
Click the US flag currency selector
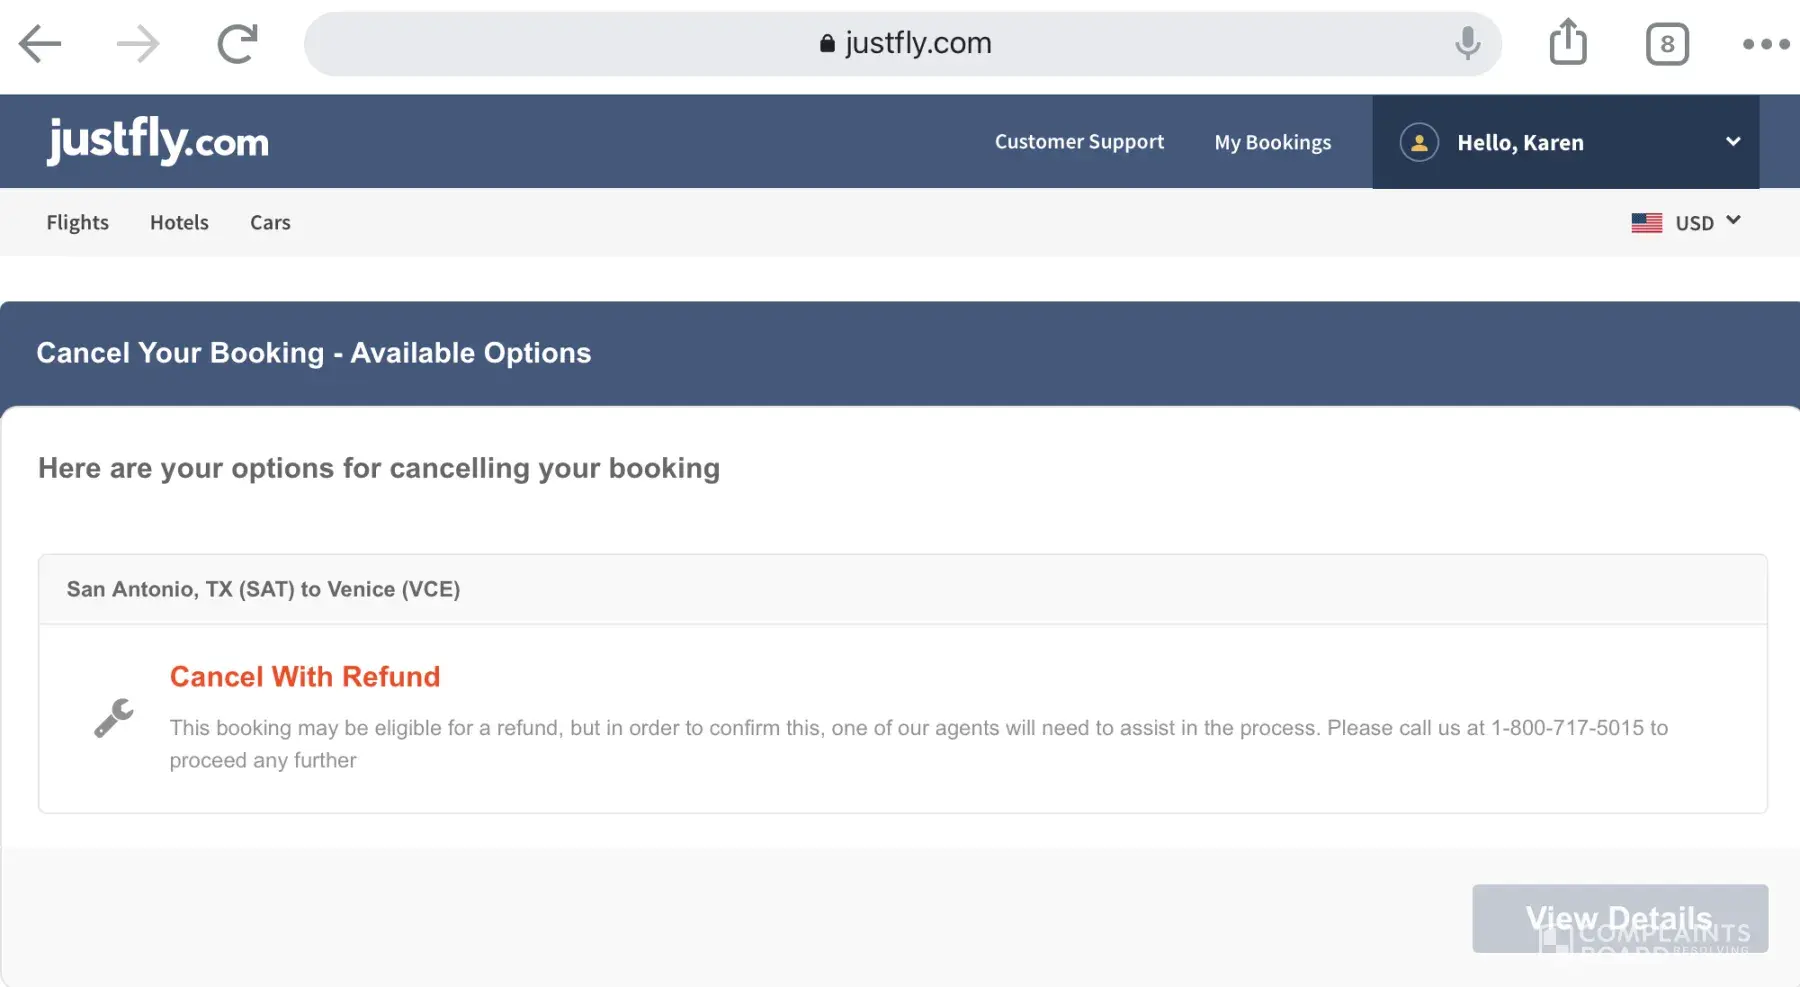click(1646, 223)
